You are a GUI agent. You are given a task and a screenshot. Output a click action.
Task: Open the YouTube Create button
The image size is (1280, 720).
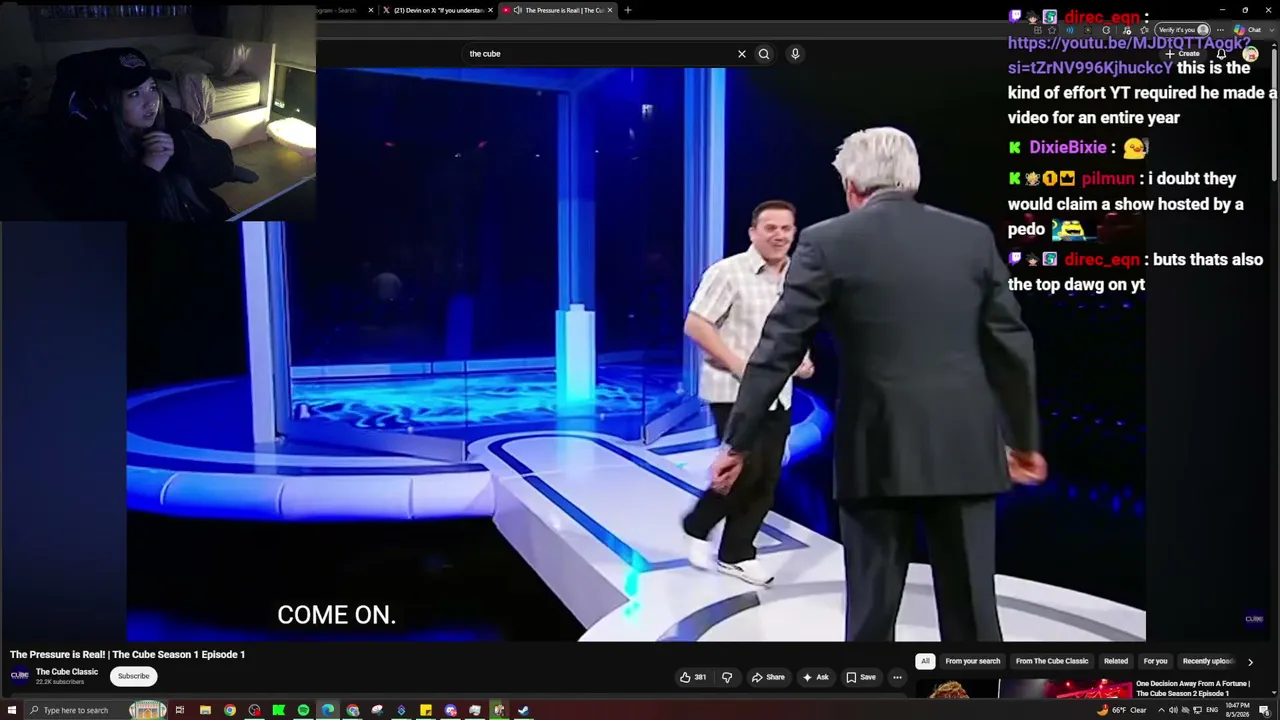click(x=1183, y=54)
